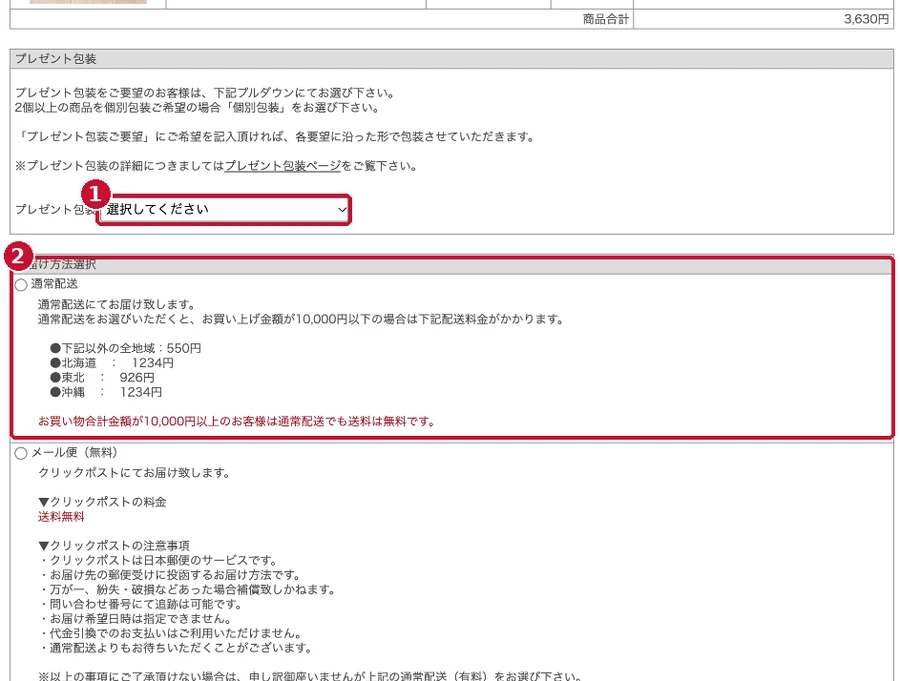Click the 下記以外の全地域：550円 shipping line
The height and width of the screenshot is (681, 900).
click(125, 349)
